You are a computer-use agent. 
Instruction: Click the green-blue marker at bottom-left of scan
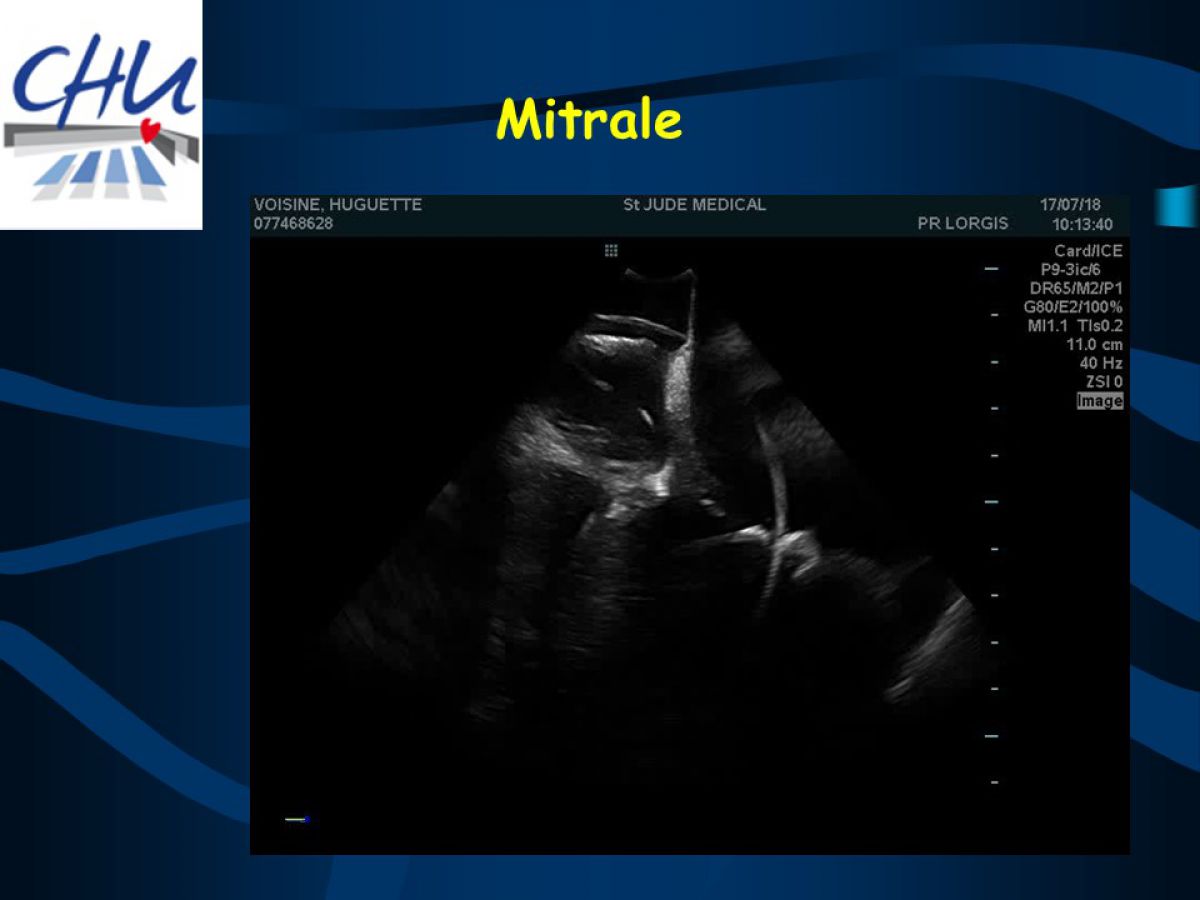coord(297,819)
